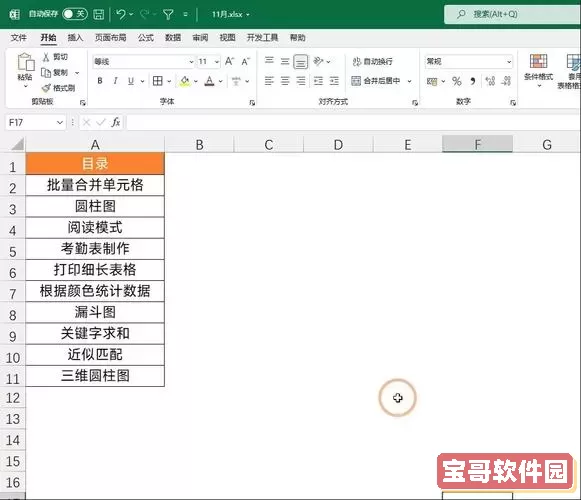Screen dimensions: 581x500
Task: Click the 粘贴 paste clipboard icon
Action: click(26, 62)
